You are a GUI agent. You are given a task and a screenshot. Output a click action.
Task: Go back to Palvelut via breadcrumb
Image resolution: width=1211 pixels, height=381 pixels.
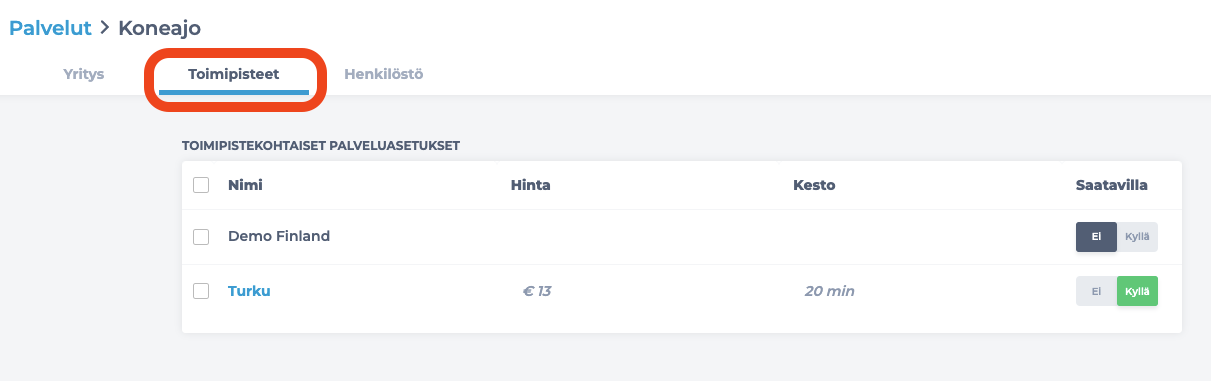[x=50, y=28]
